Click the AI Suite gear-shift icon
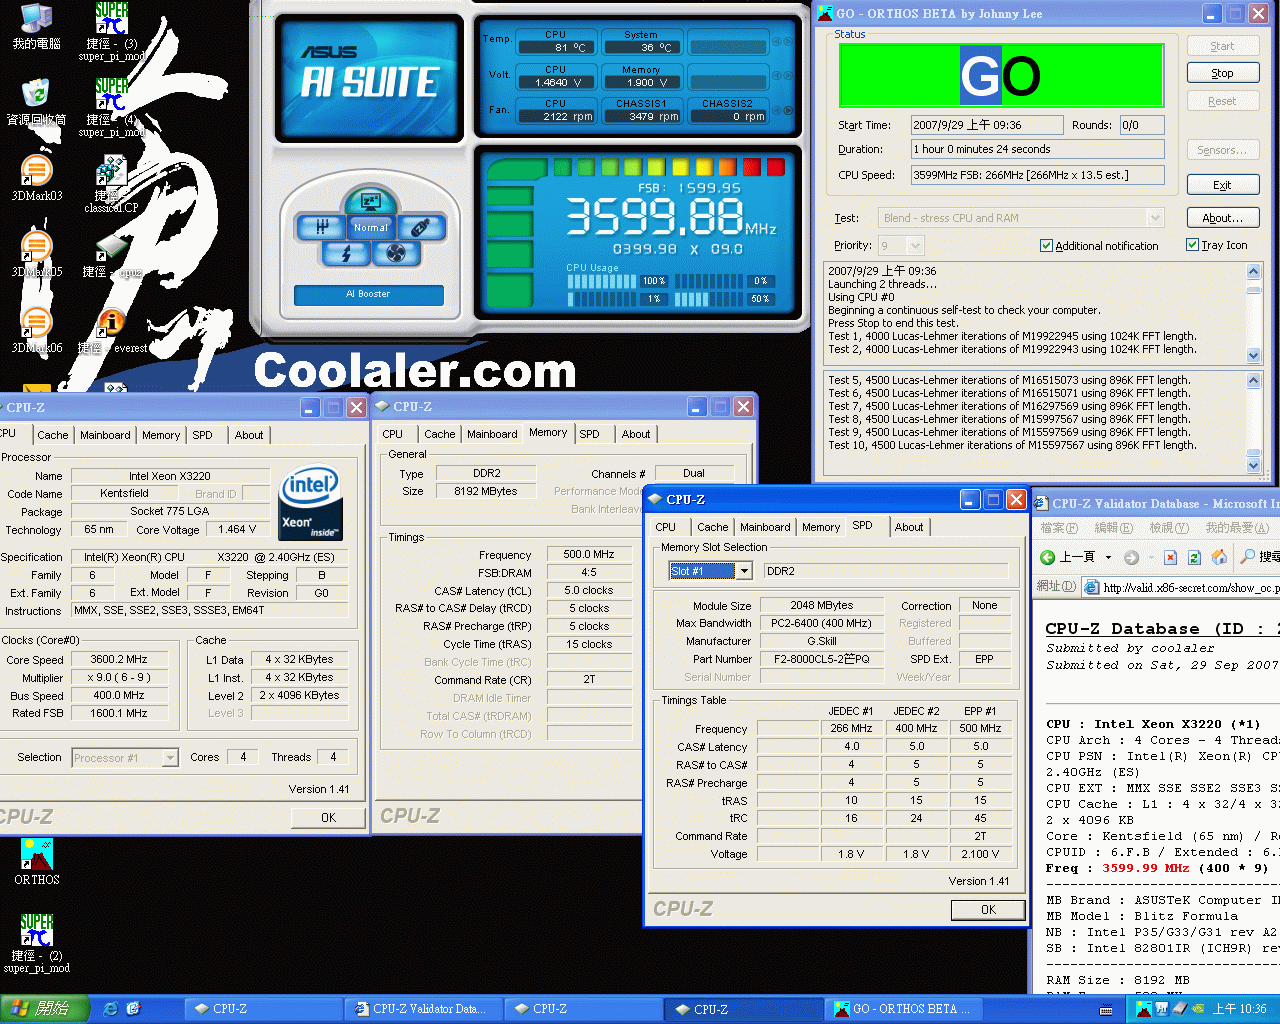 point(322,228)
